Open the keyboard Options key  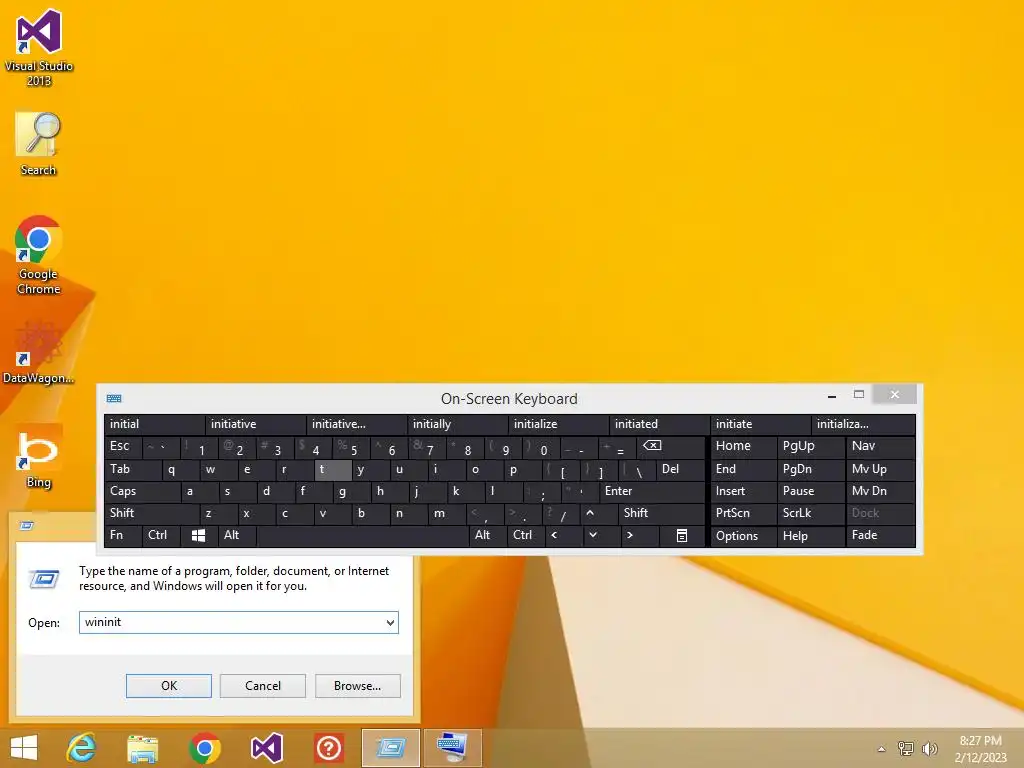pos(744,536)
